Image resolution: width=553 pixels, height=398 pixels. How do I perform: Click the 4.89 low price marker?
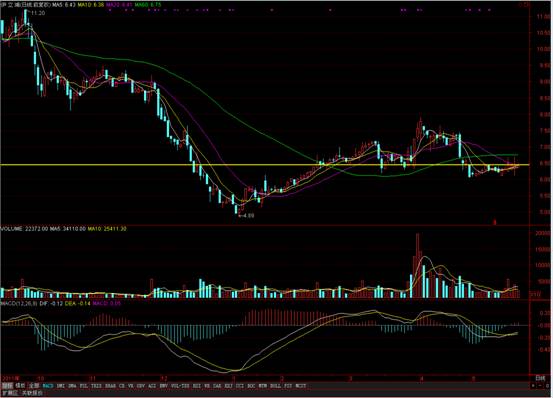[x=247, y=215]
